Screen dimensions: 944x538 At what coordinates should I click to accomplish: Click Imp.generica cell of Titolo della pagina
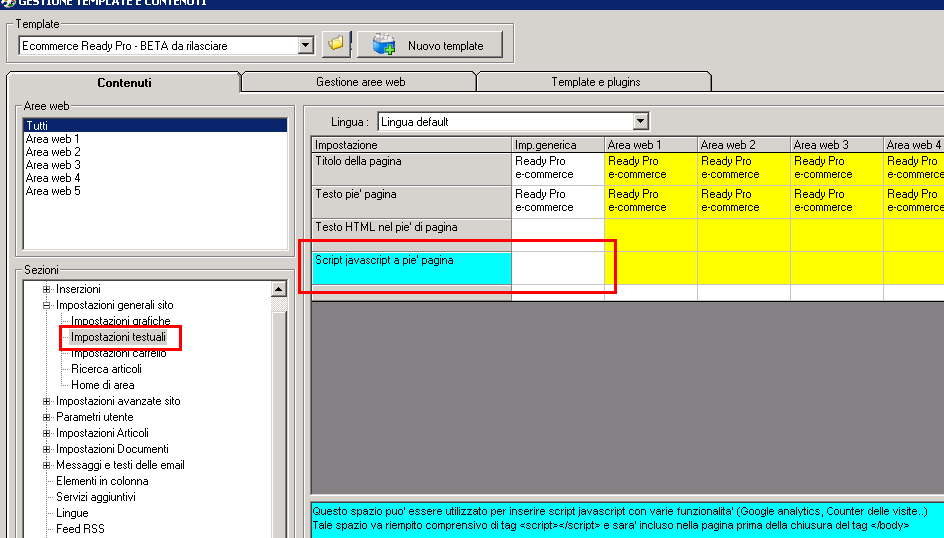point(558,169)
